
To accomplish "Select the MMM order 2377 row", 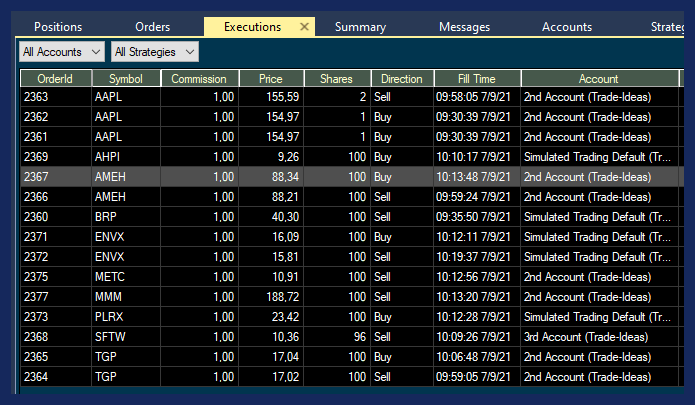I will point(300,297).
